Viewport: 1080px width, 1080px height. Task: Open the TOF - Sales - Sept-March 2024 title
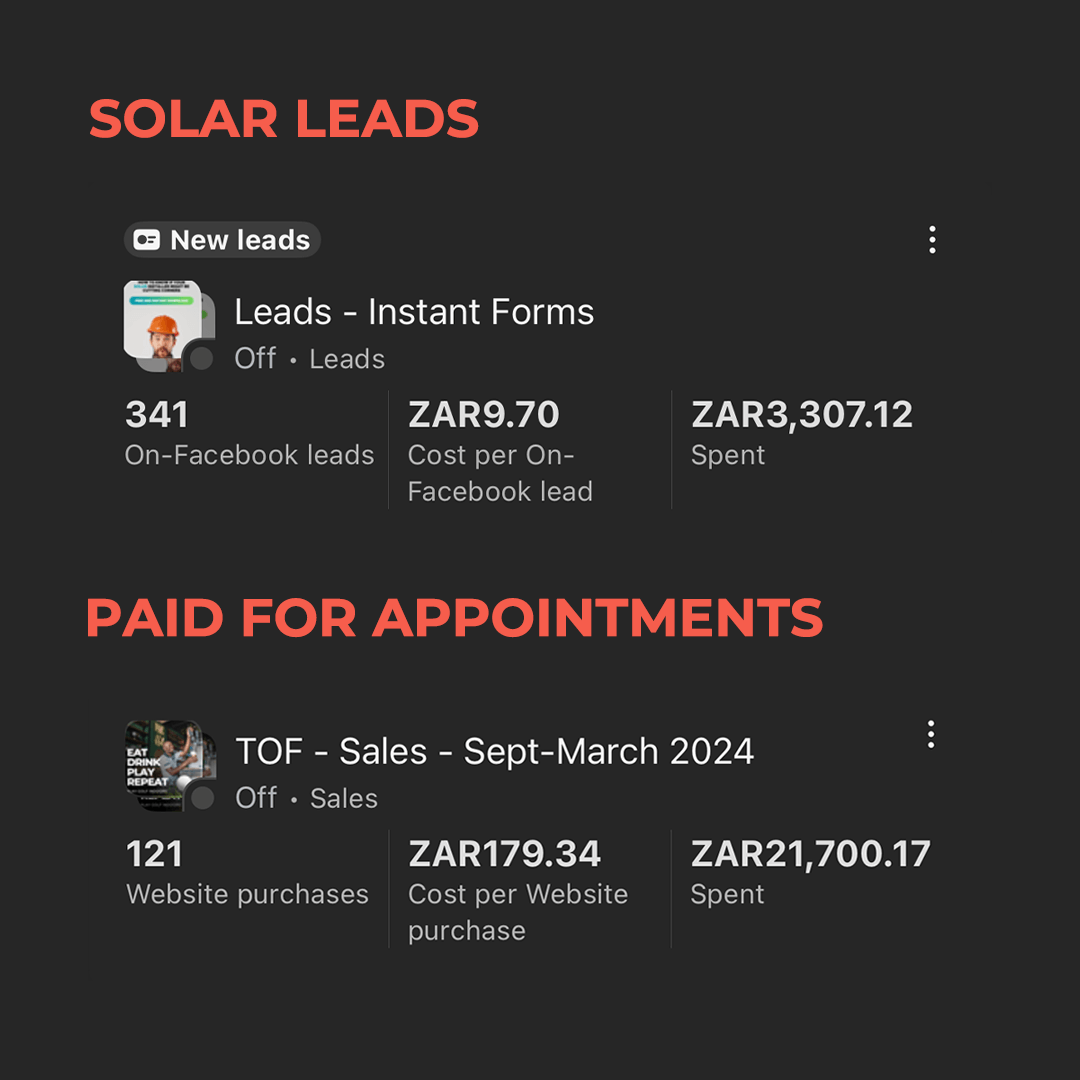pyautogui.click(x=494, y=751)
